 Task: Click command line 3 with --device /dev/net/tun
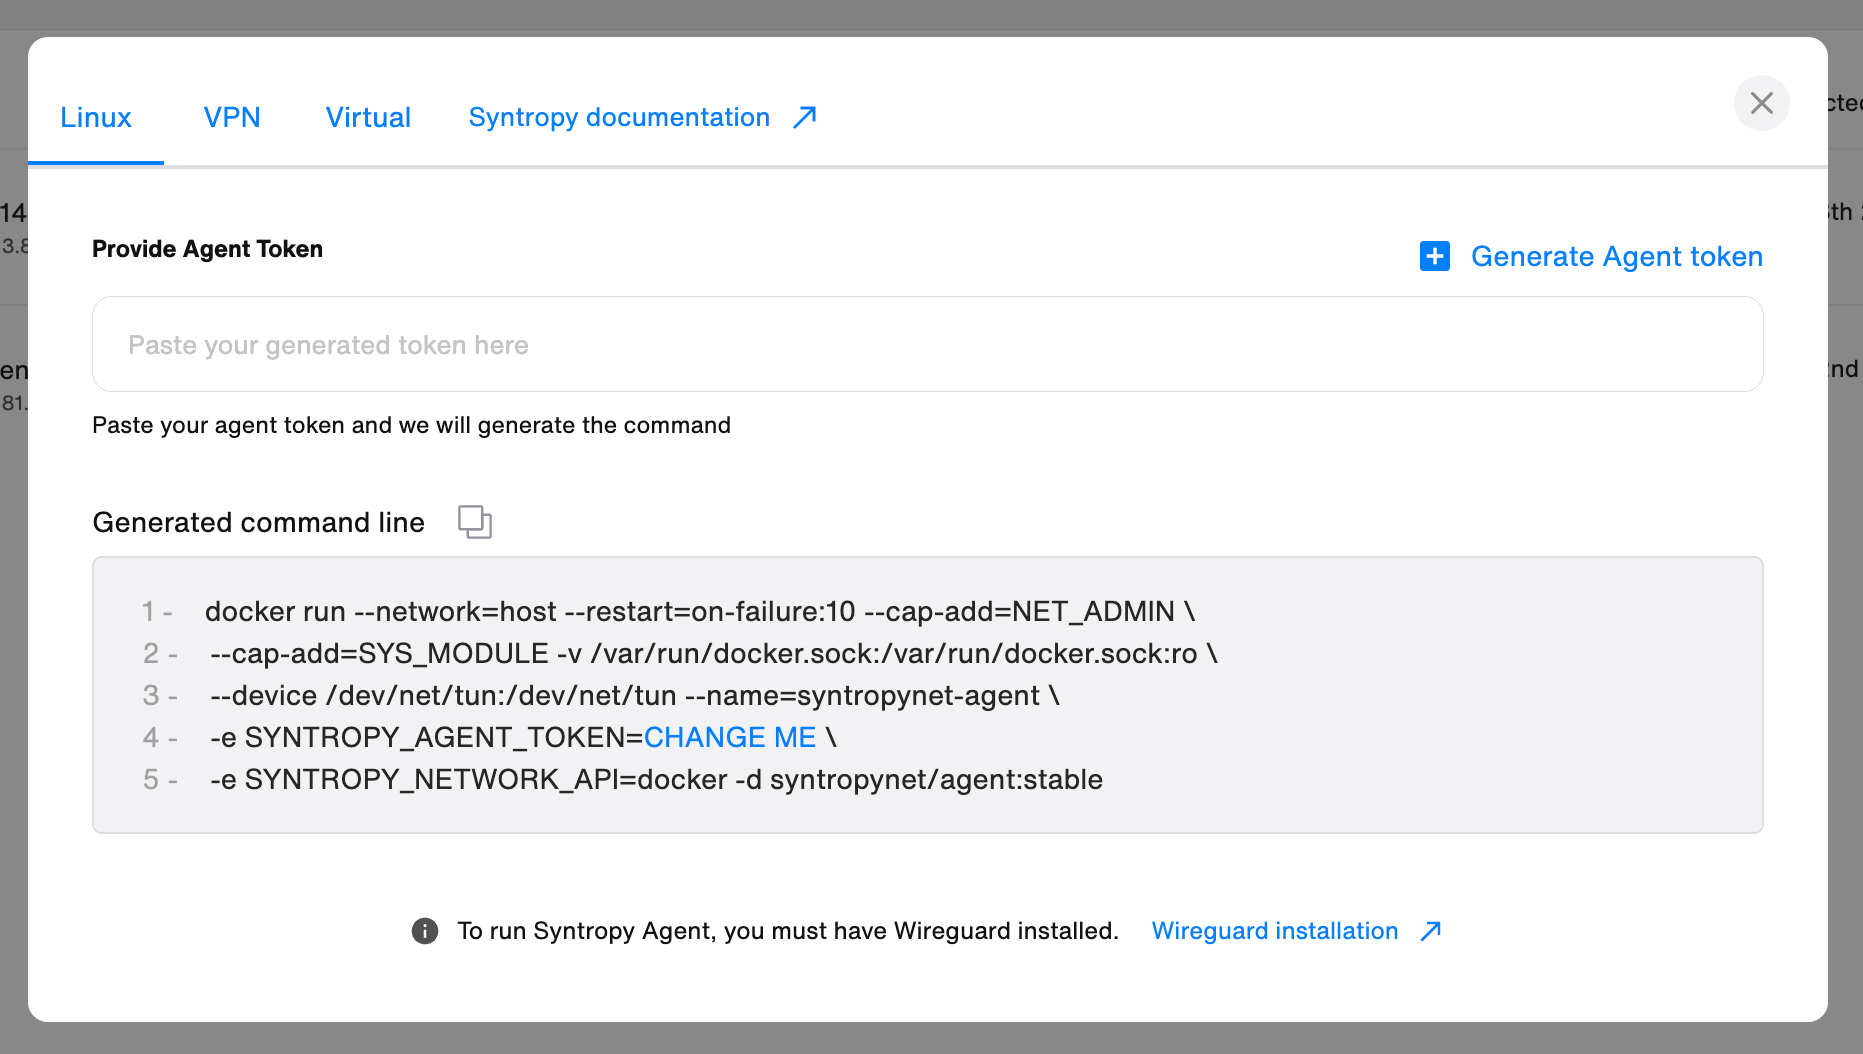point(634,696)
